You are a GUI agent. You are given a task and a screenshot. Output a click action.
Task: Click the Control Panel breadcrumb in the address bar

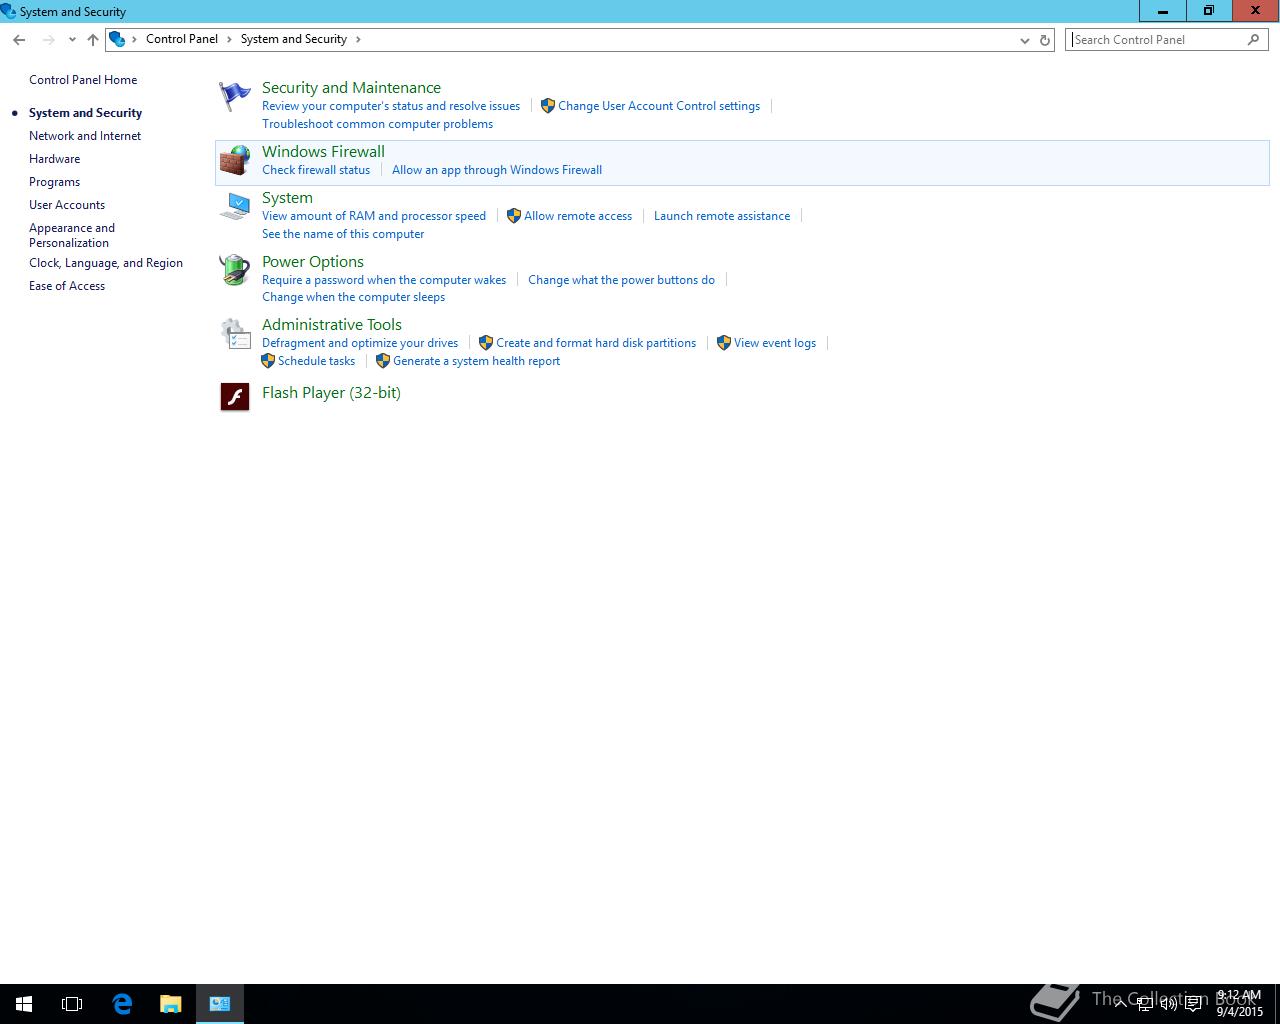coord(182,39)
